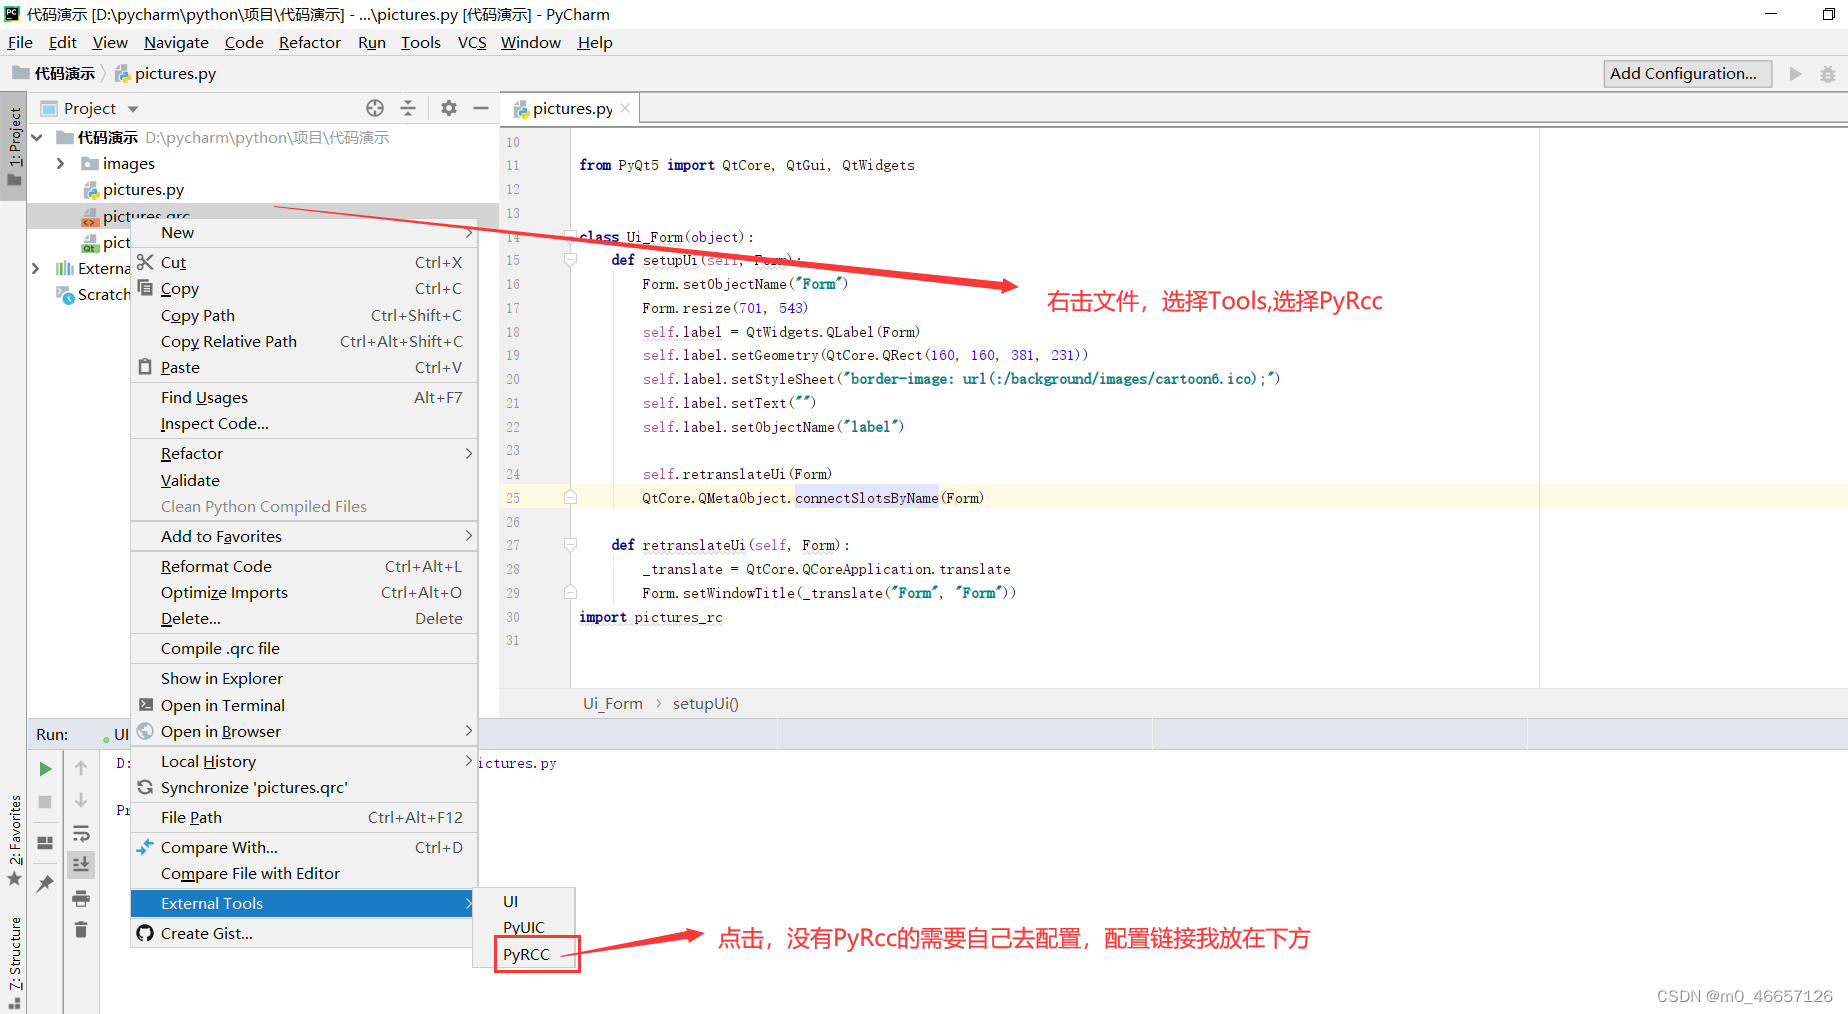This screenshot has height=1014, width=1848.
Task: Click the sync icon beside Synchronize 'pictures.qrc'
Action: 145,787
